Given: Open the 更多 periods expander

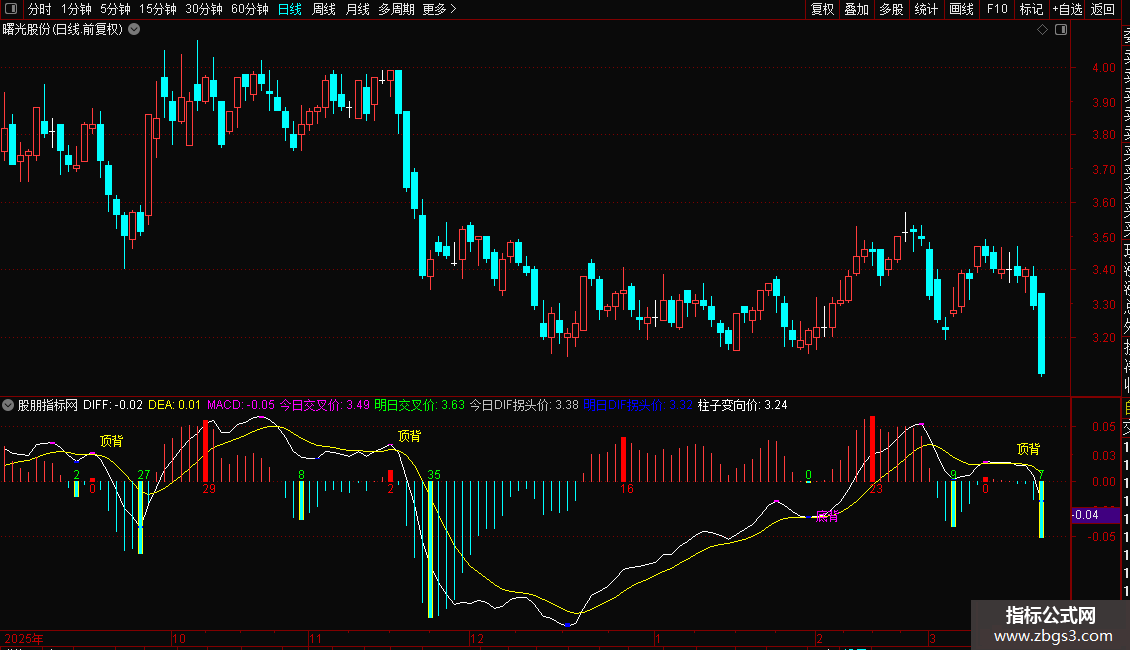Looking at the screenshot, I should 440,9.
